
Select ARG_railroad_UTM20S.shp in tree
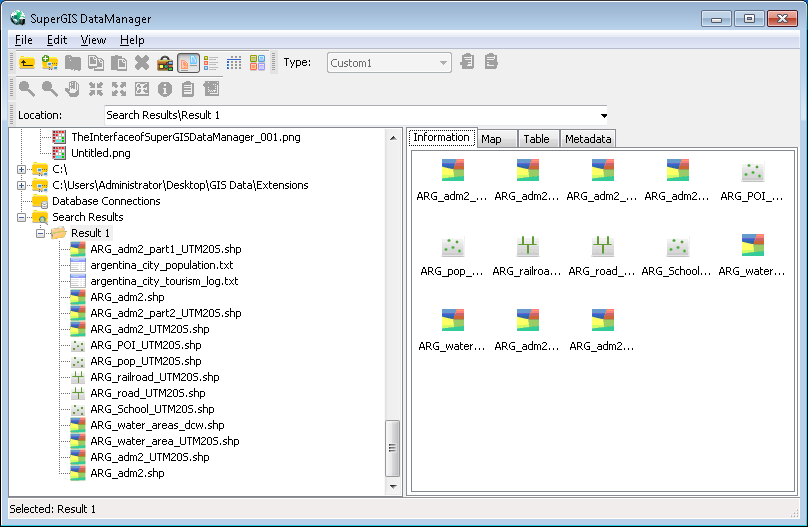[155, 377]
